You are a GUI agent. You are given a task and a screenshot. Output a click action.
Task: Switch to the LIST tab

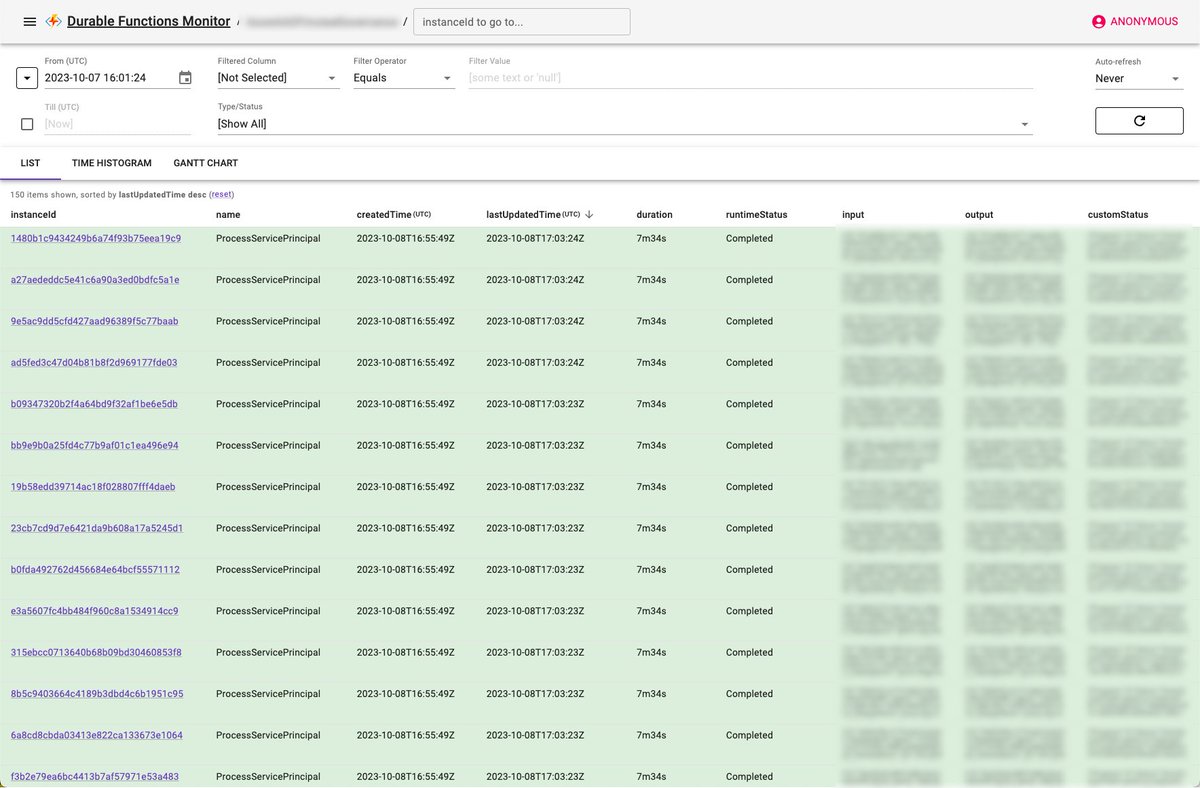(30, 163)
